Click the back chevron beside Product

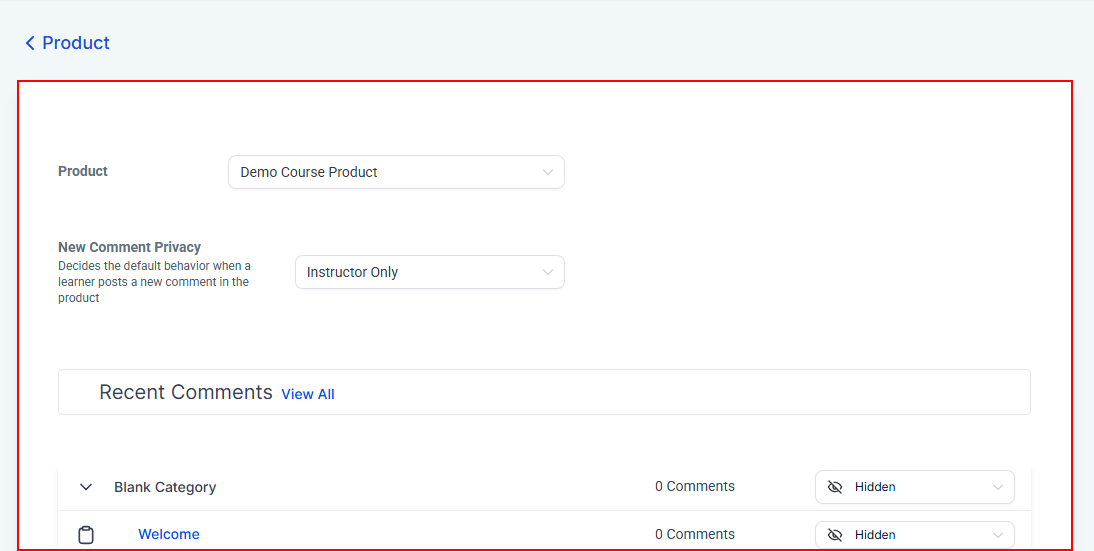pyautogui.click(x=30, y=43)
